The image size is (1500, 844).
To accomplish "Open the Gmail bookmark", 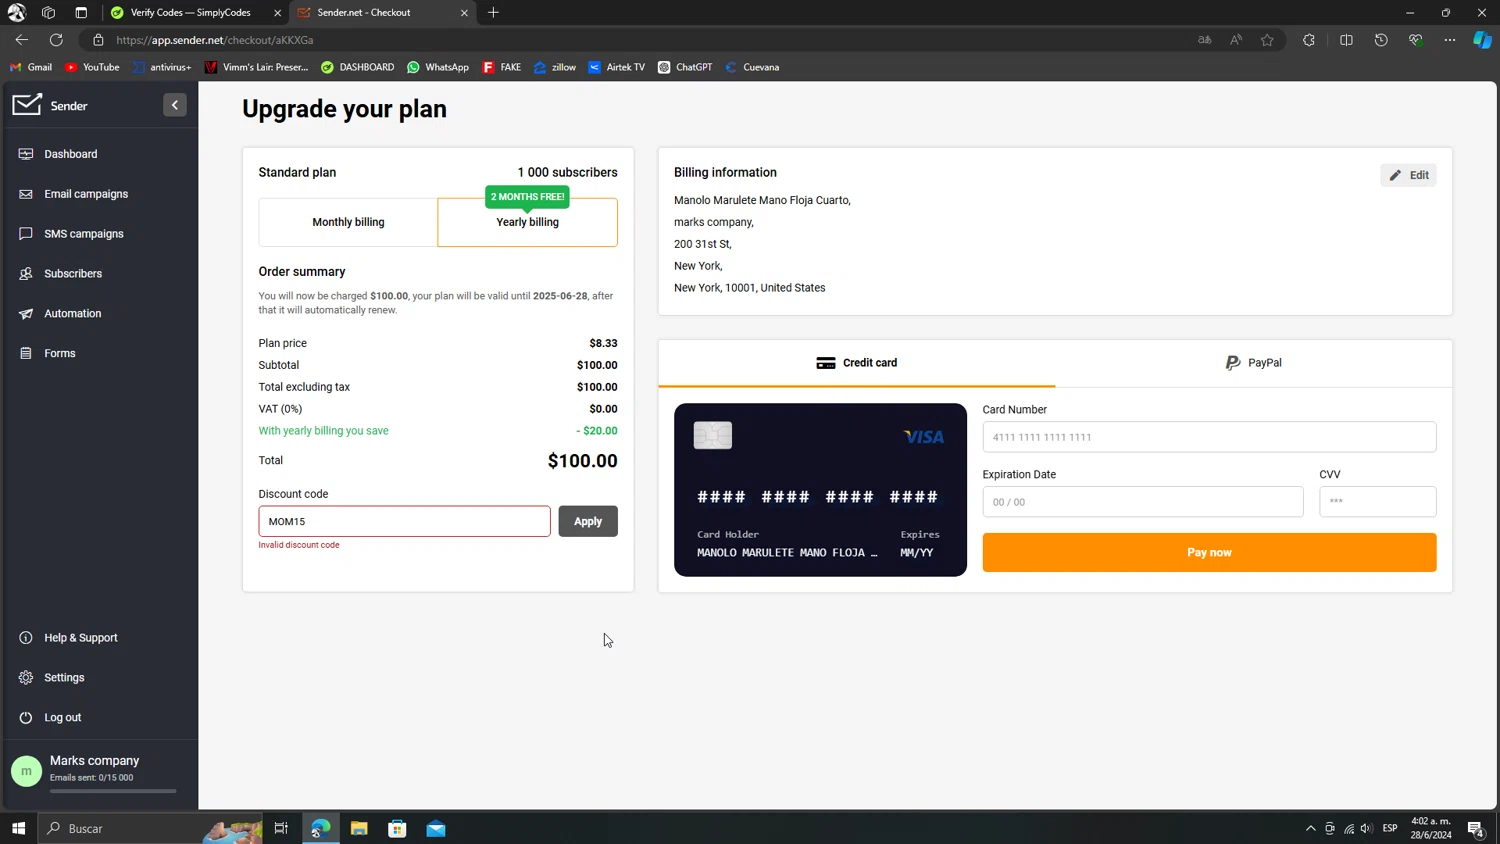I will tap(31, 67).
